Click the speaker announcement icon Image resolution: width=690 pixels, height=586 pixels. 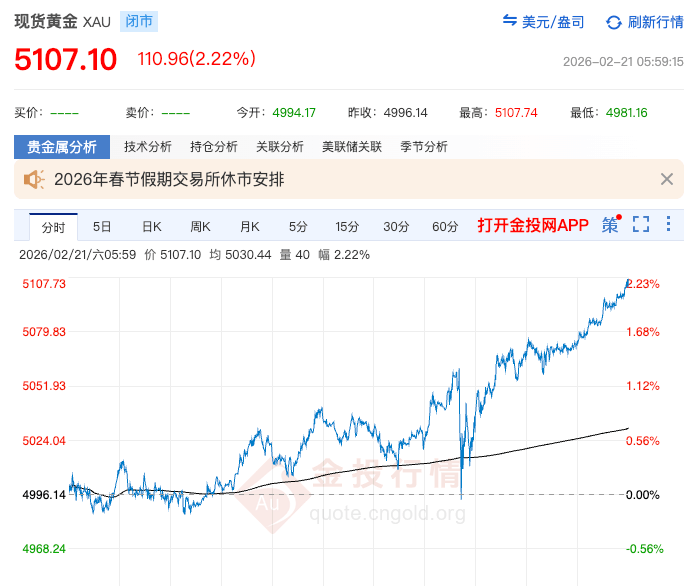tap(35, 180)
